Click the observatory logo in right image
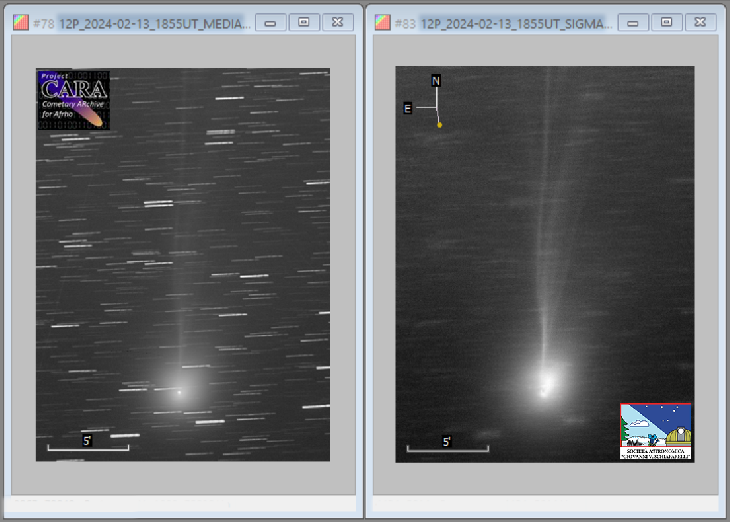The width and height of the screenshot is (730, 522). click(656, 432)
